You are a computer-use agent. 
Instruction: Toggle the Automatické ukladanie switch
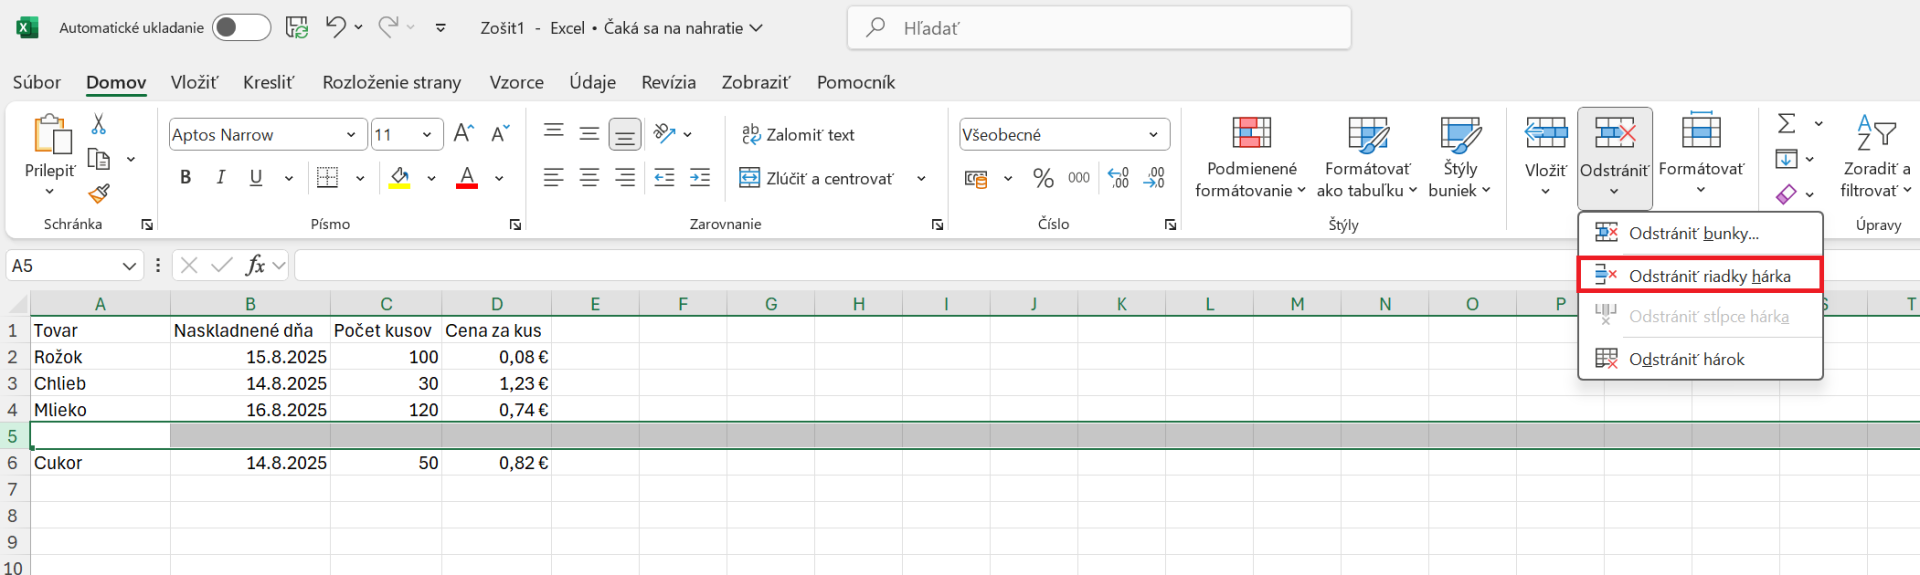pos(241,28)
